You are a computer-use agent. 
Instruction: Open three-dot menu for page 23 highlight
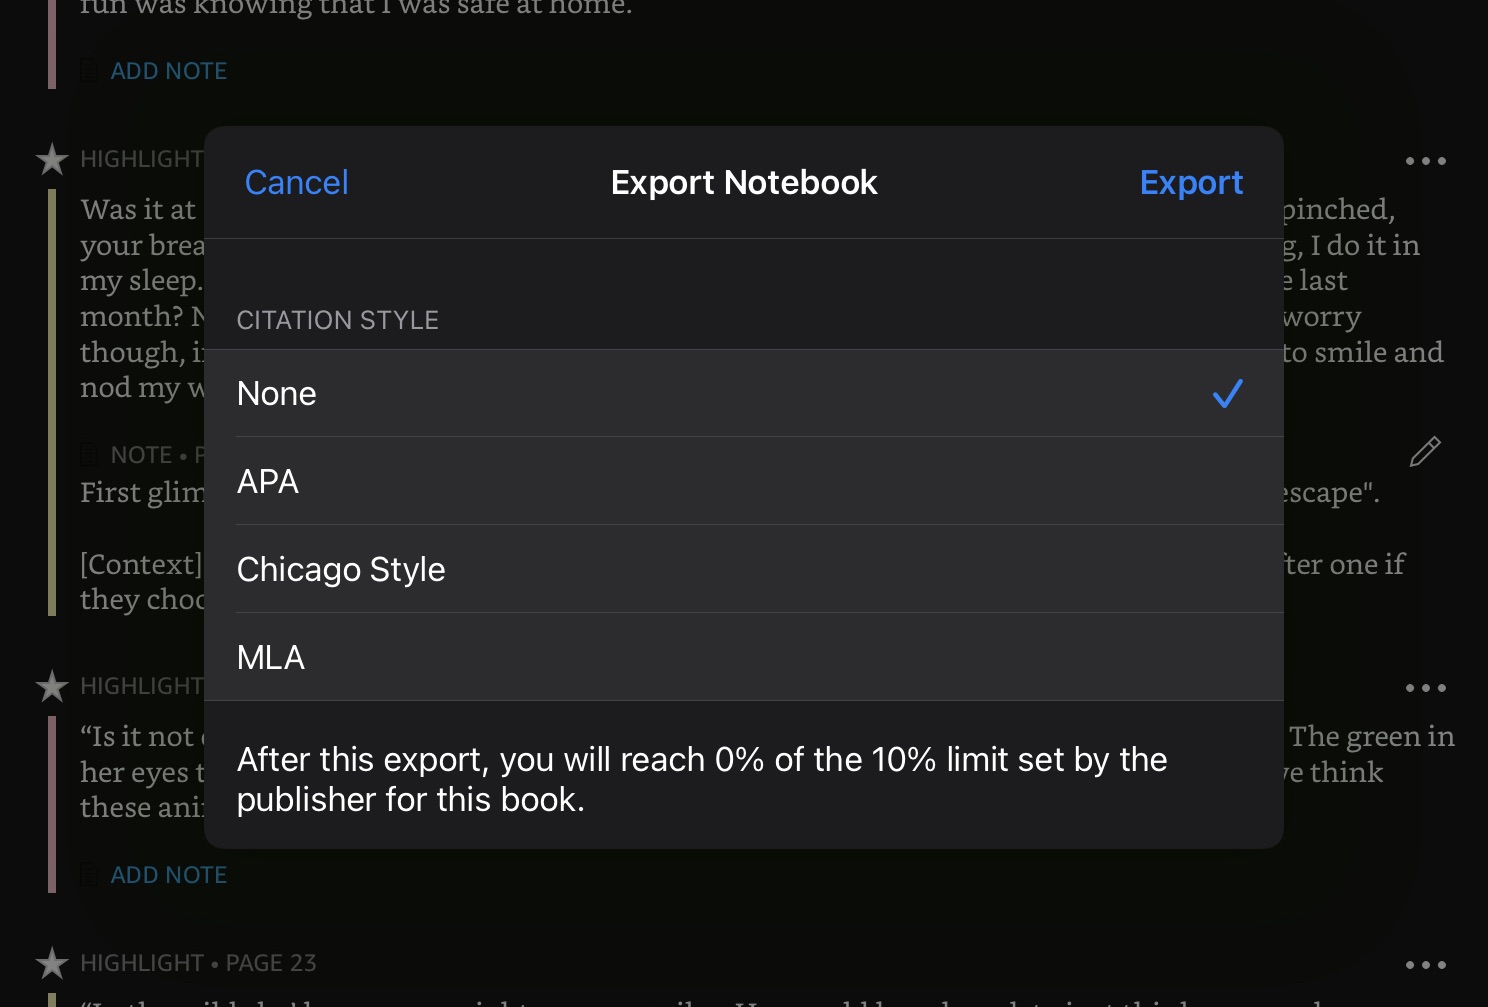(x=1425, y=965)
